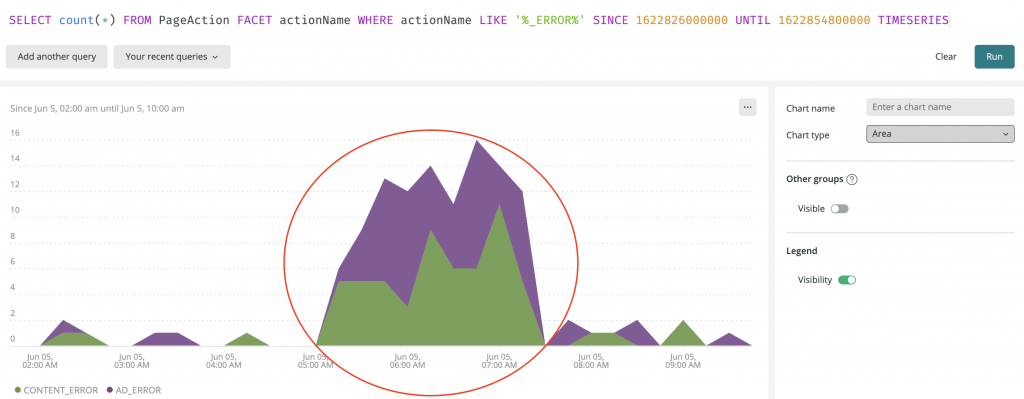Select the AD_ERROR legend entry

point(133,391)
